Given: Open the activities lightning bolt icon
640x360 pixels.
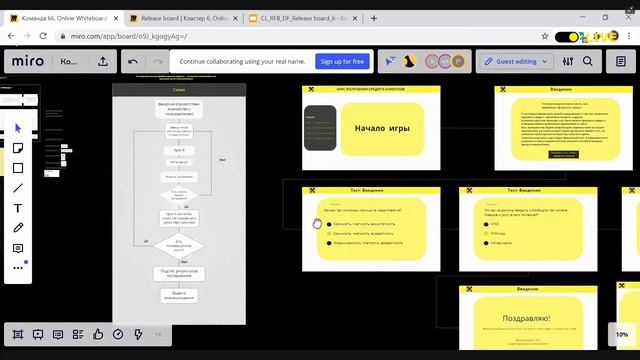Looking at the screenshot, I should point(138,335).
